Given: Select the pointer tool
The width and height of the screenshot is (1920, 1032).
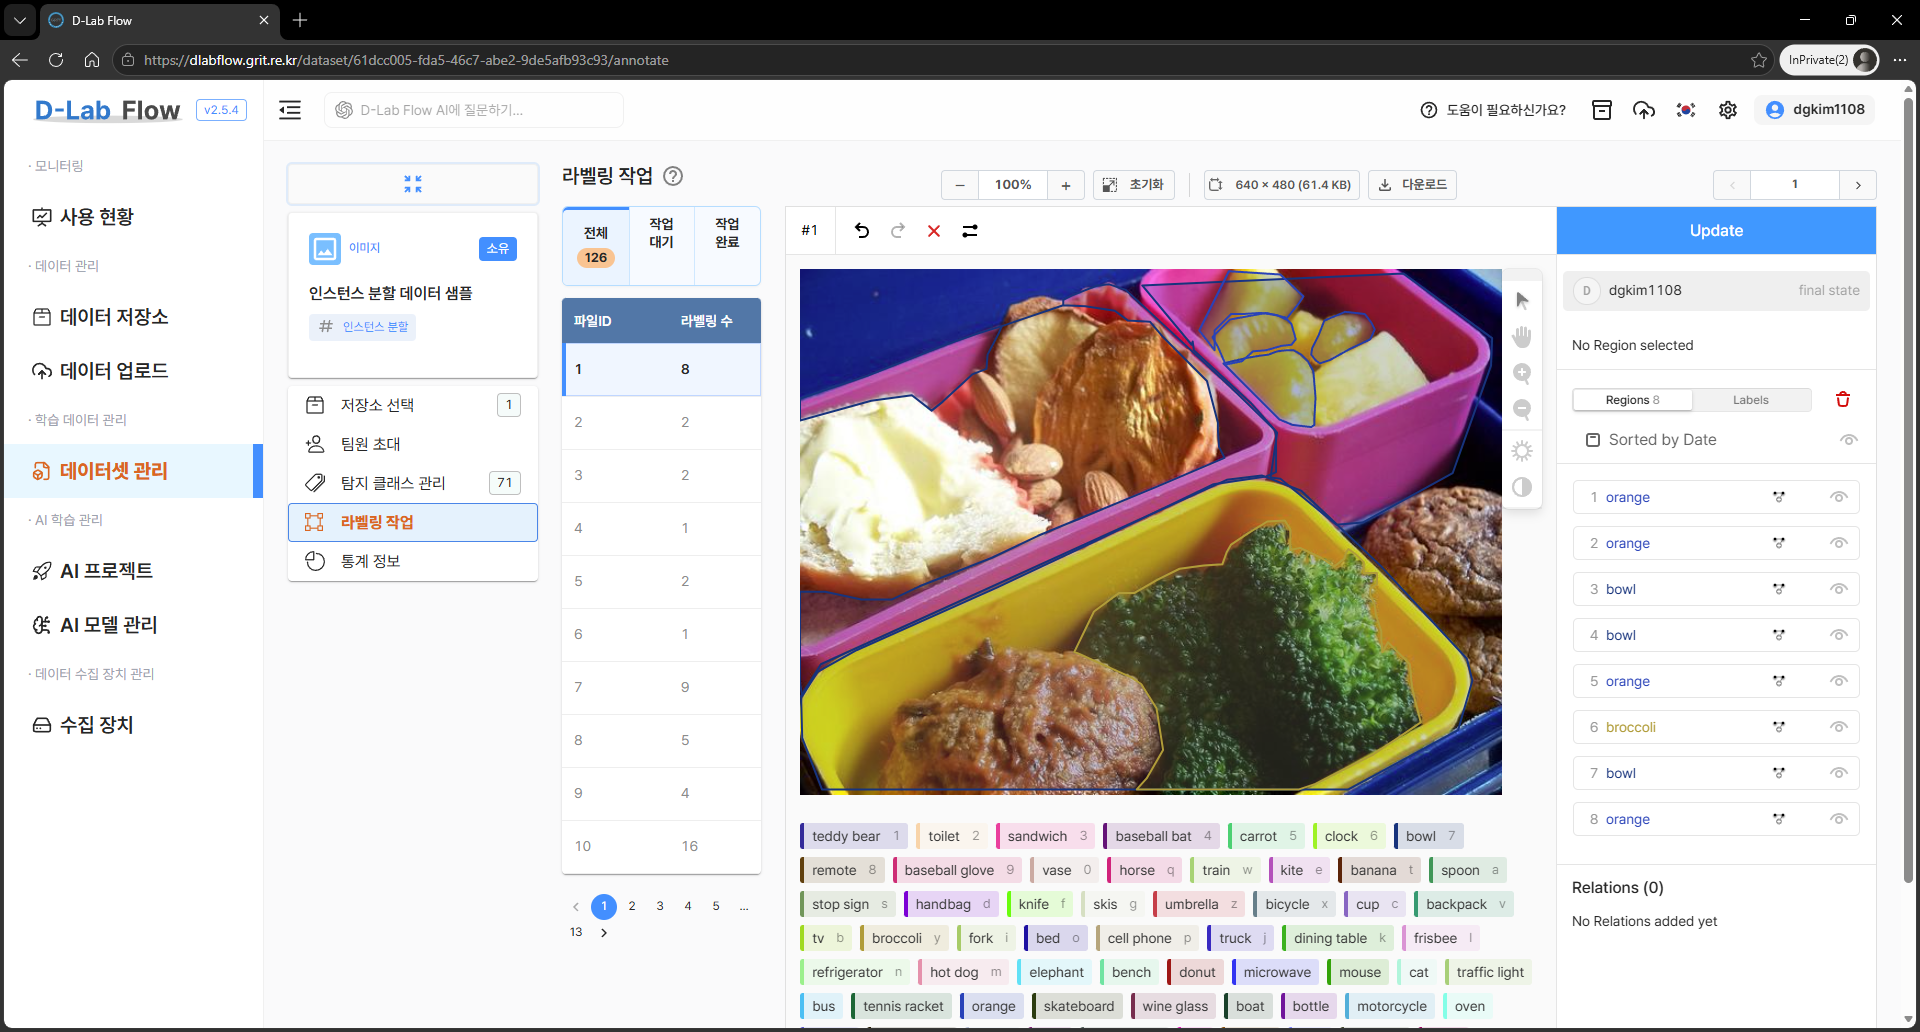Looking at the screenshot, I should [x=1522, y=300].
